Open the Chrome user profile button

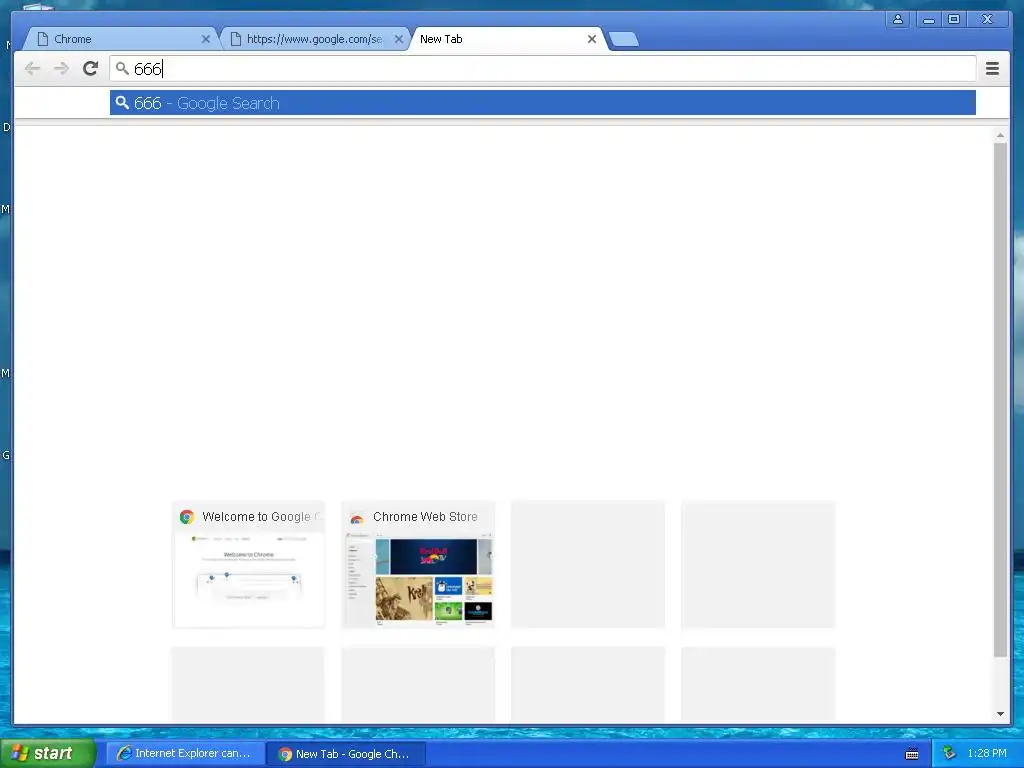click(898, 19)
